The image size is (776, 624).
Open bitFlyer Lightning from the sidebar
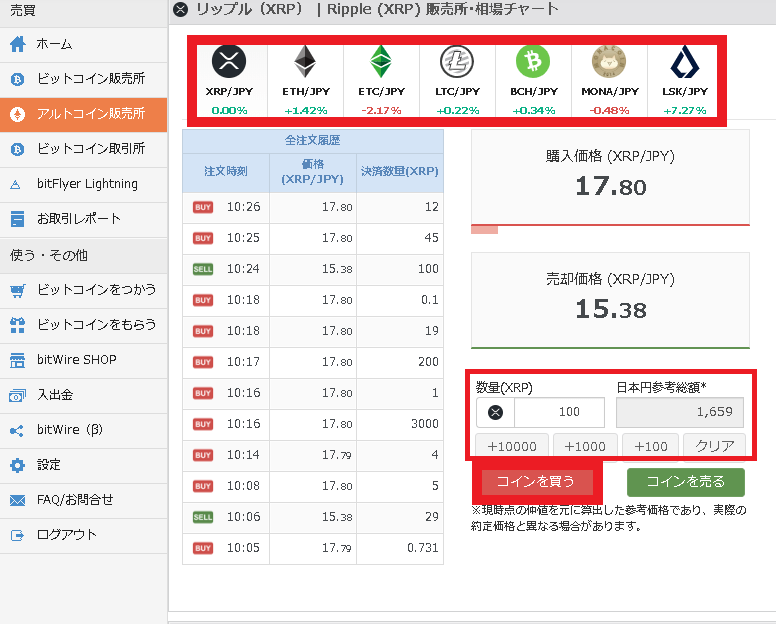84,185
